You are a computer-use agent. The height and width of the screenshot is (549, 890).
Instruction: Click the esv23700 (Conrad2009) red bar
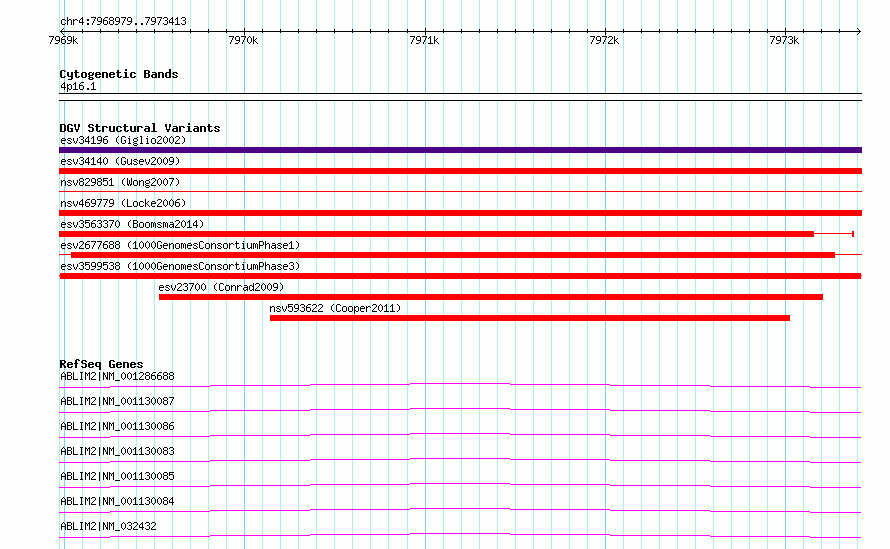[491, 297]
